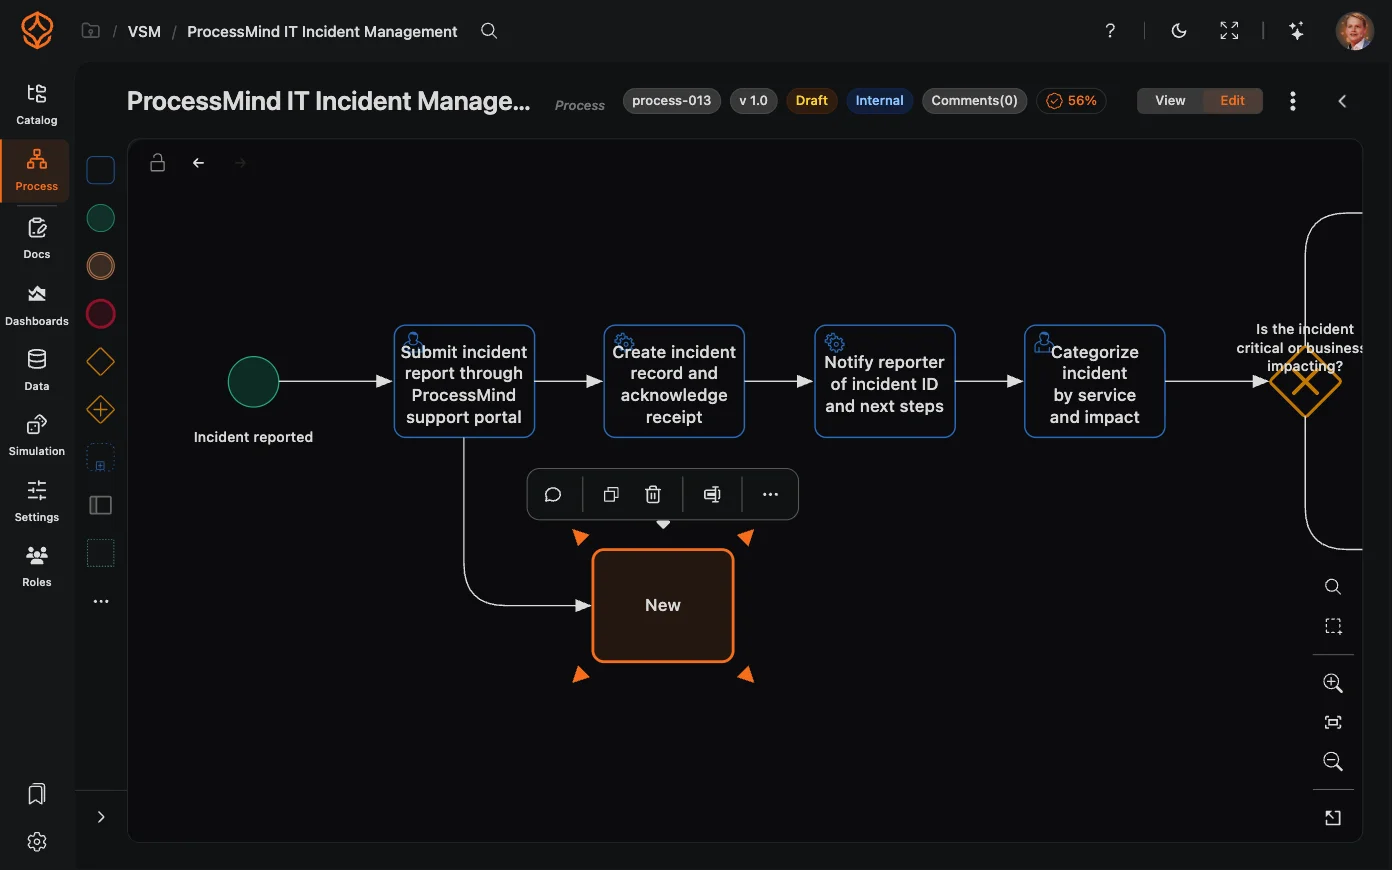Open more options in element toolbar
This screenshot has width=1392, height=870.
point(770,494)
